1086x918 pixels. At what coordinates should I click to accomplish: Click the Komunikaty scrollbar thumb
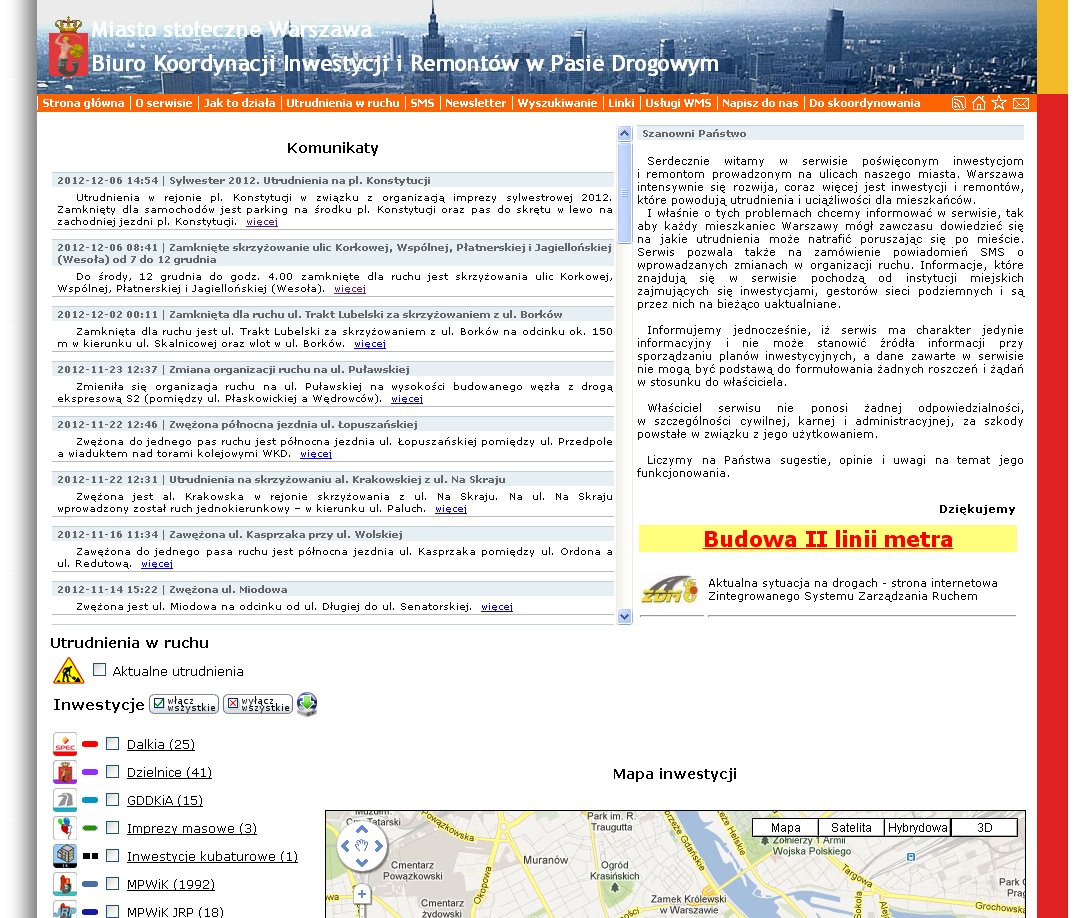click(625, 193)
